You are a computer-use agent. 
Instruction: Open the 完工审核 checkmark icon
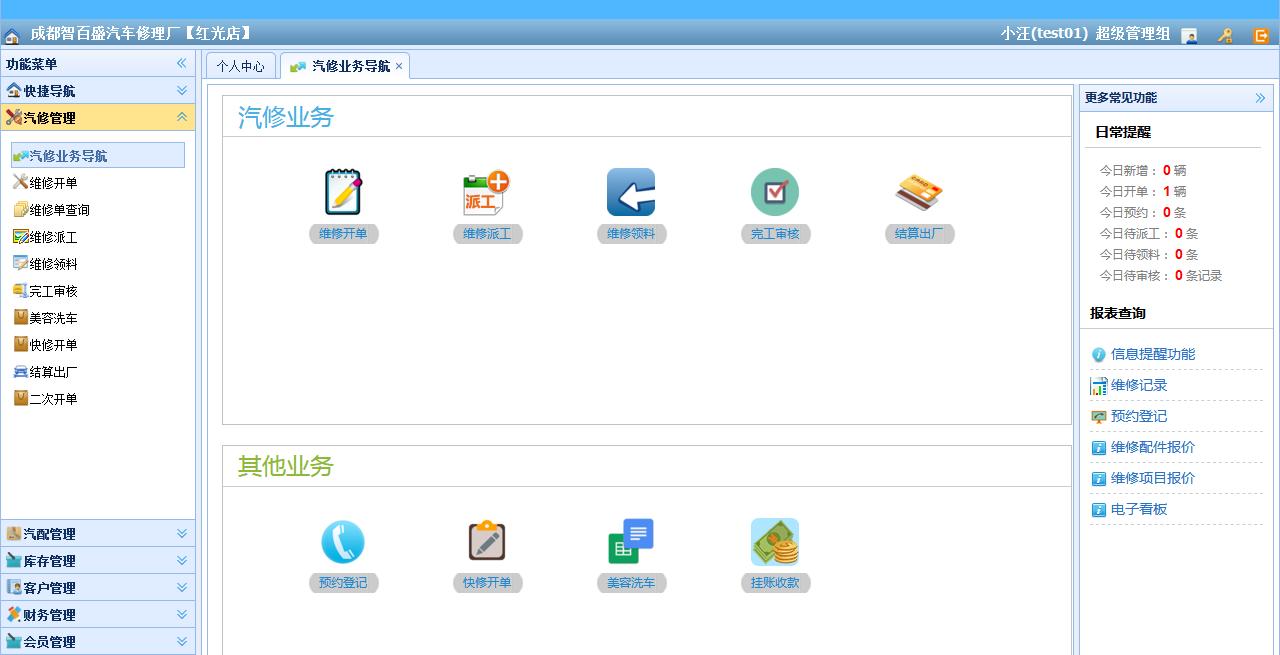[775, 192]
